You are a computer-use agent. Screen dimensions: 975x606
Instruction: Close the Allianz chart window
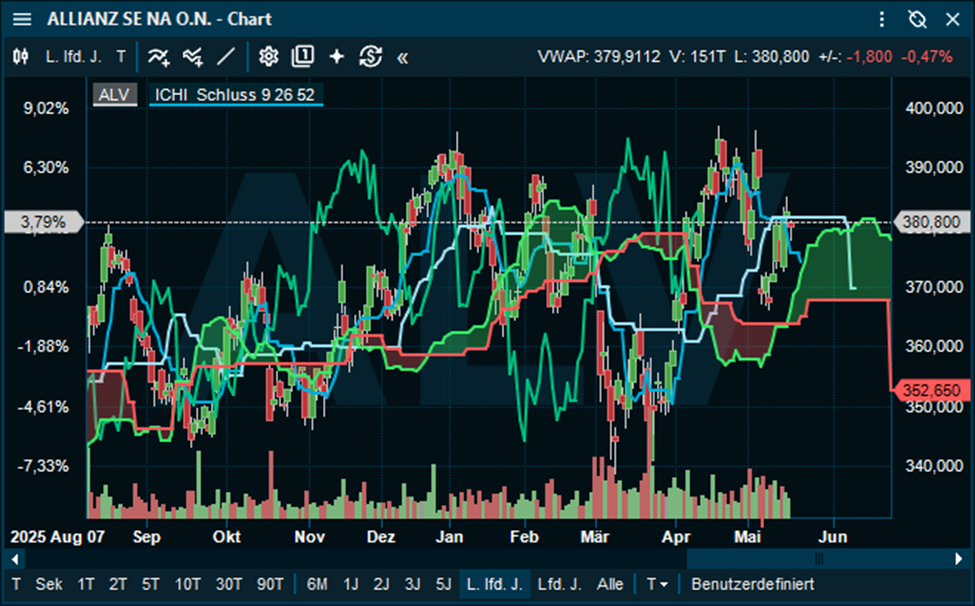[953, 19]
